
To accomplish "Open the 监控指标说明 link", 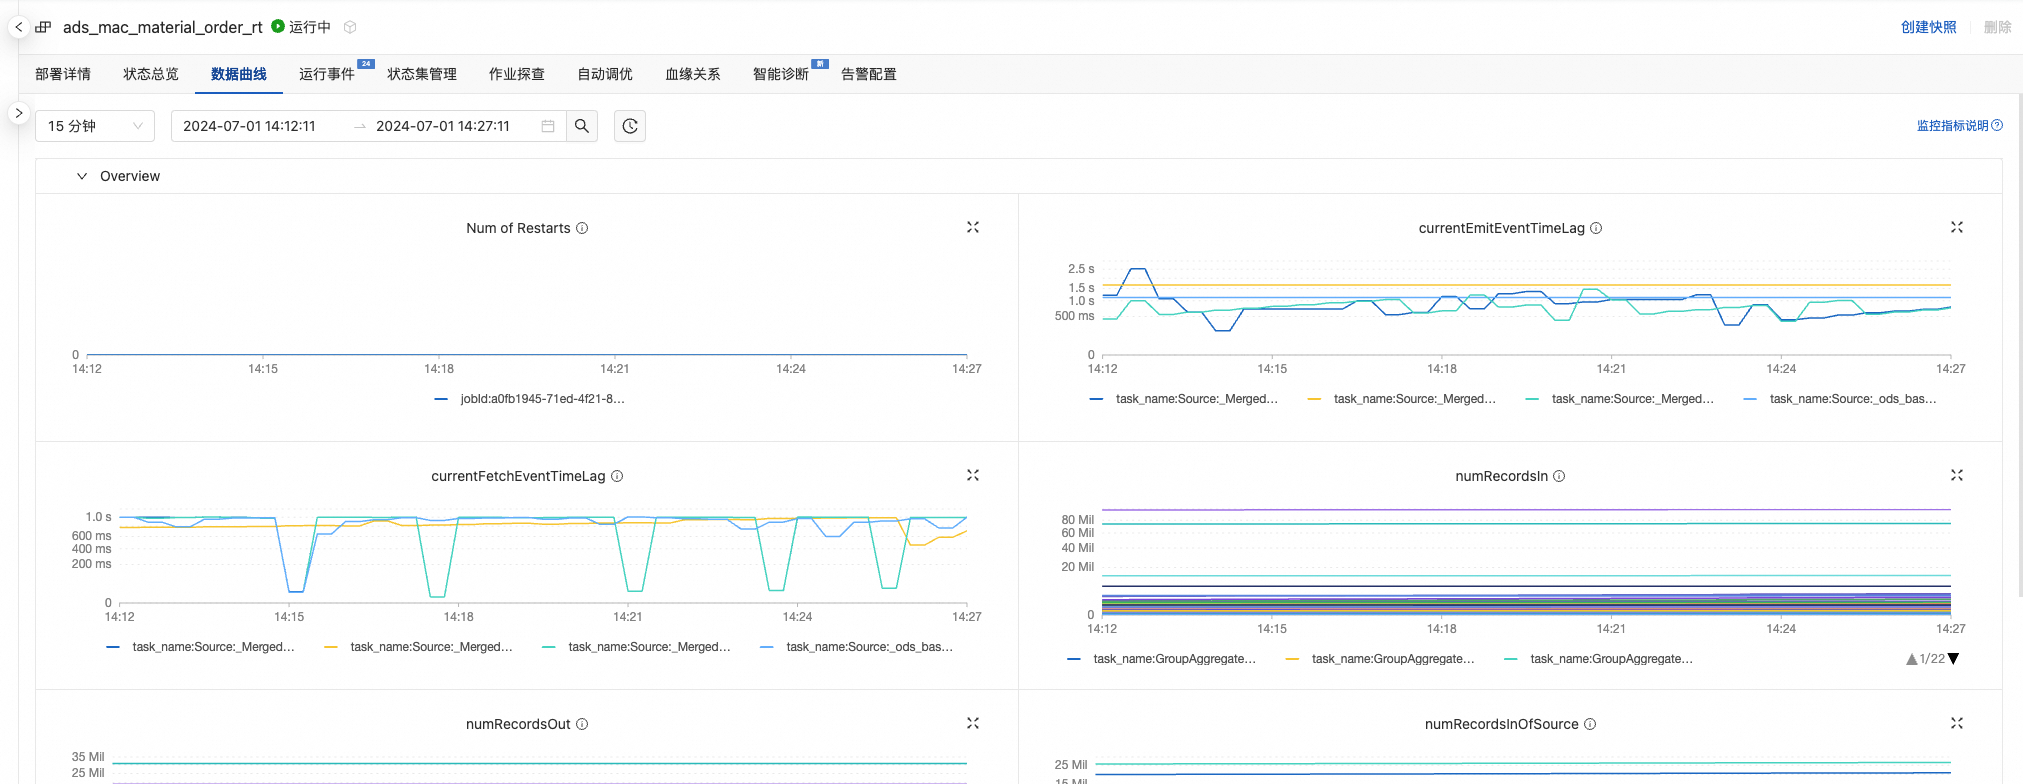I will (x=1953, y=126).
